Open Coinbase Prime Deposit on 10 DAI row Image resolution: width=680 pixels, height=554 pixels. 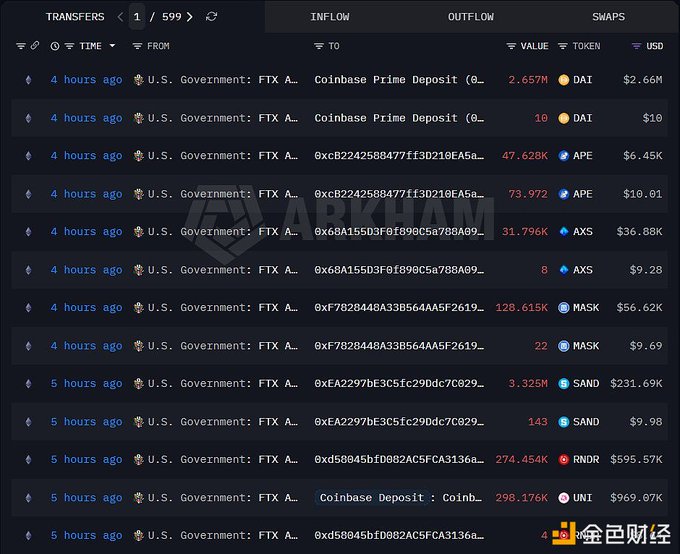click(399, 118)
